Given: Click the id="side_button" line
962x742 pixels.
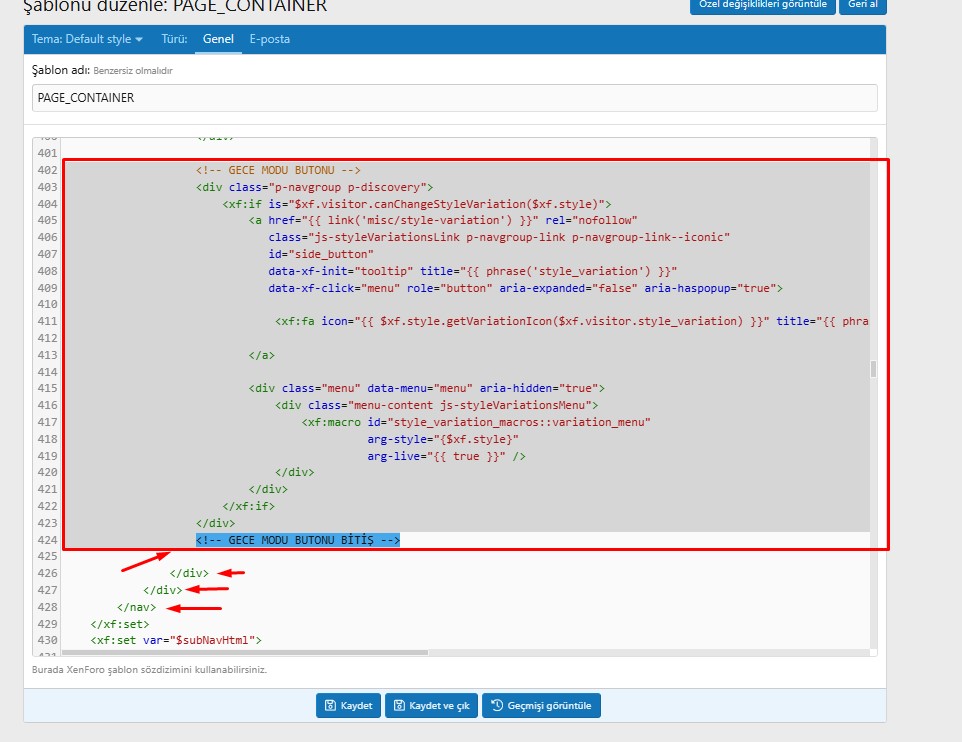Looking at the screenshot, I should [x=321, y=254].
